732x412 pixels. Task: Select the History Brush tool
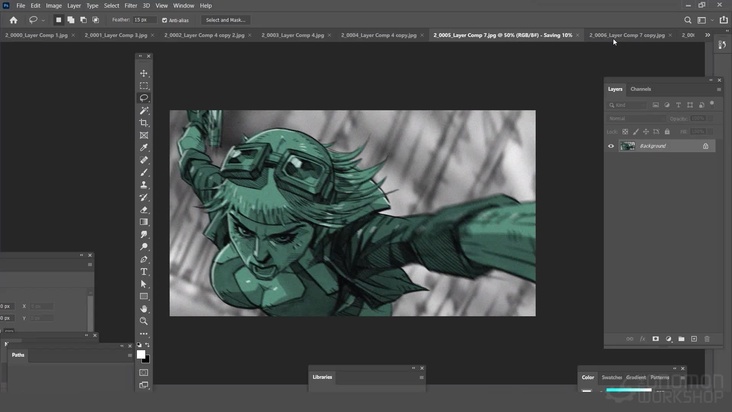point(144,197)
